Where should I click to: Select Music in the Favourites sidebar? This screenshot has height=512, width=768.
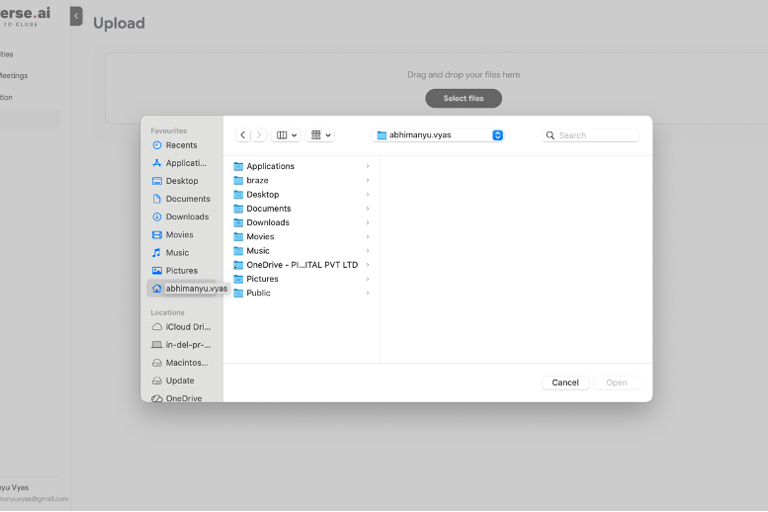click(181, 253)
